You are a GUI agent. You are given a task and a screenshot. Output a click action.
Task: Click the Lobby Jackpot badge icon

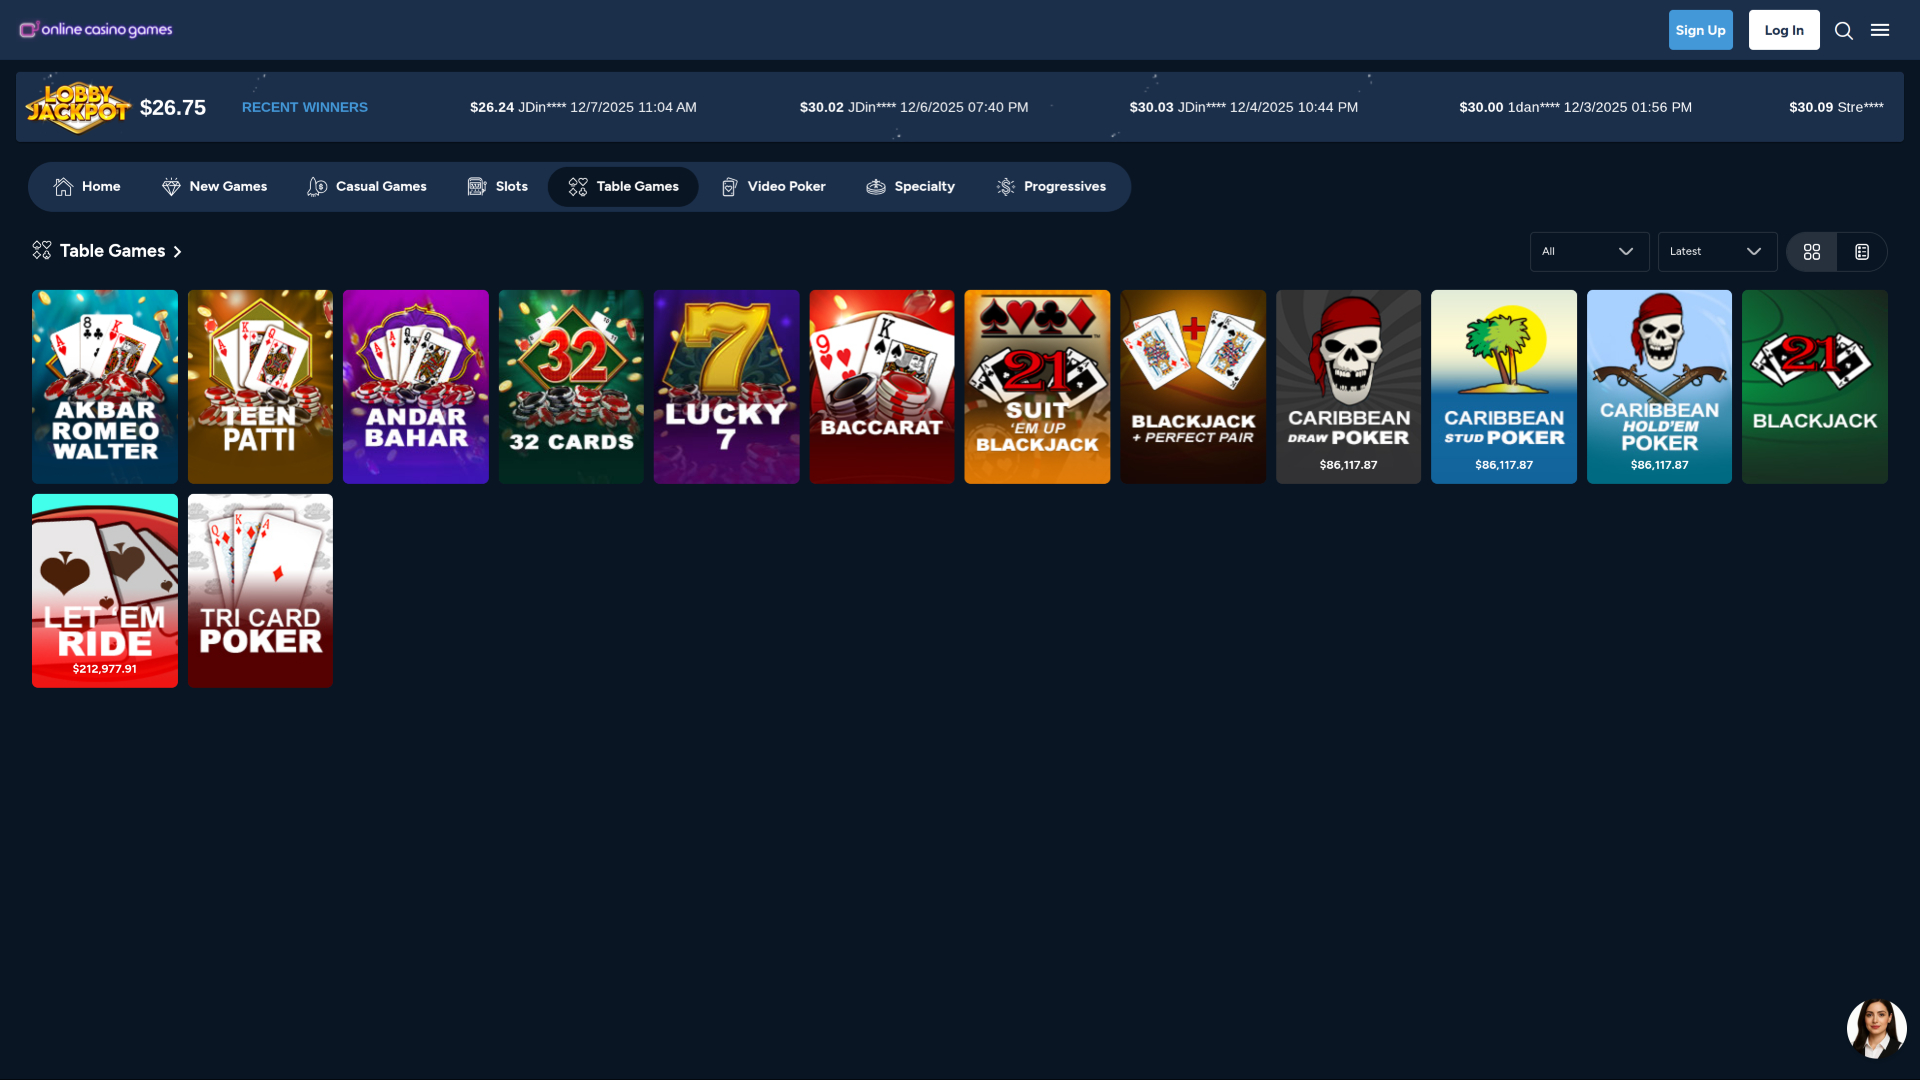[79, 106]
